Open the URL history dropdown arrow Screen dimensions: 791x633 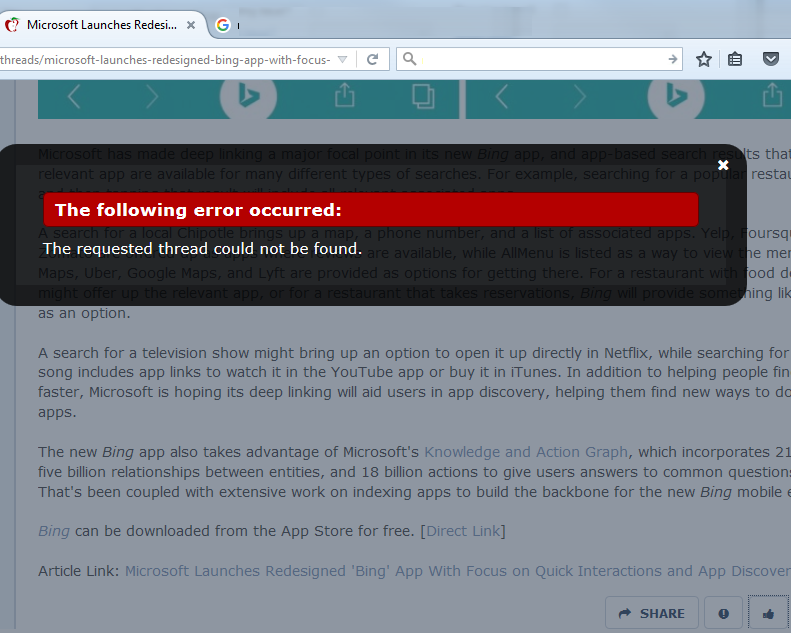pyautogui.click(x=343, y=60)
